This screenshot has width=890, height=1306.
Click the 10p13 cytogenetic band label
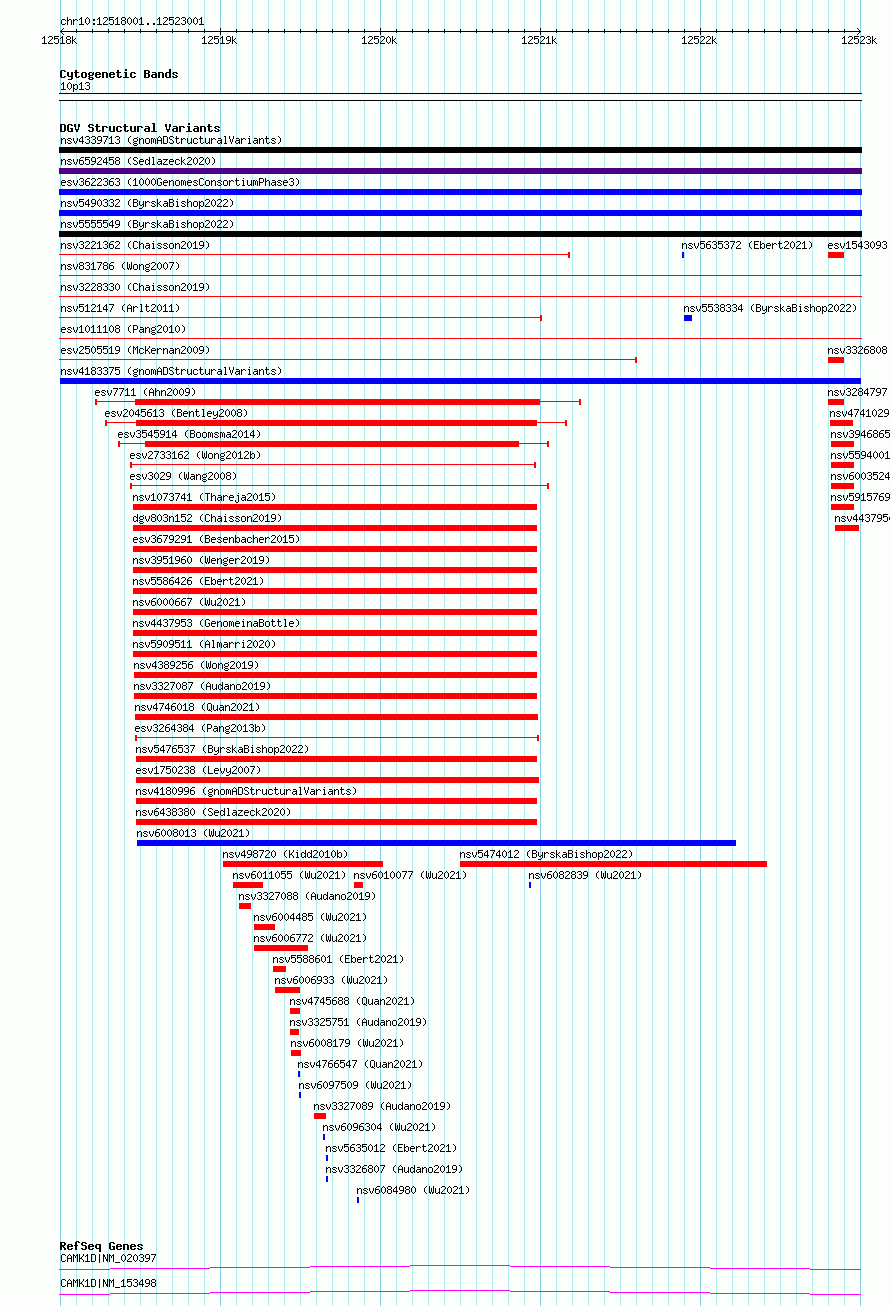click(x=75, y=86)
